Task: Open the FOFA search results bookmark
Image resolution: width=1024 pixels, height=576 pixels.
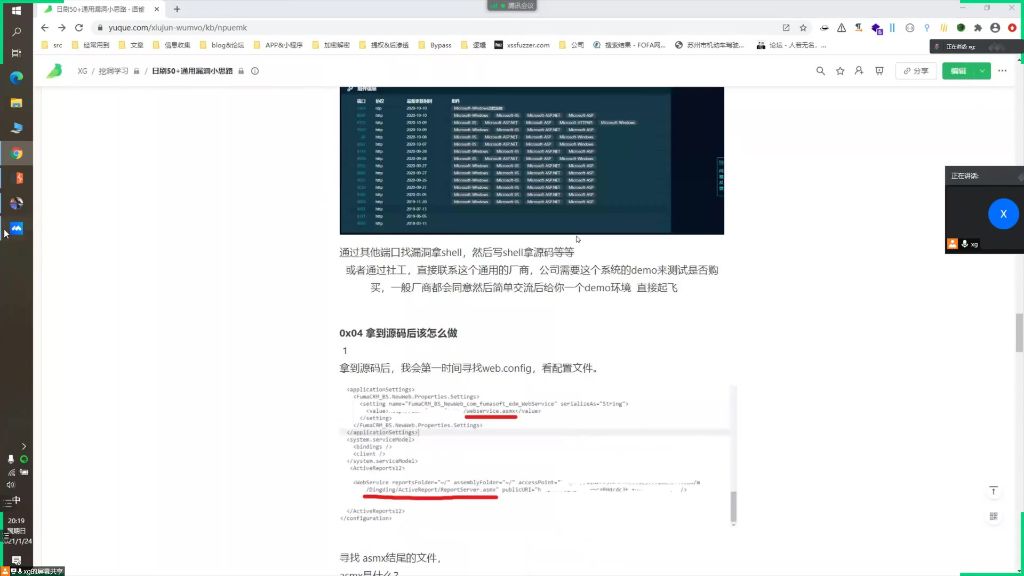Action: tap(628, 45)
